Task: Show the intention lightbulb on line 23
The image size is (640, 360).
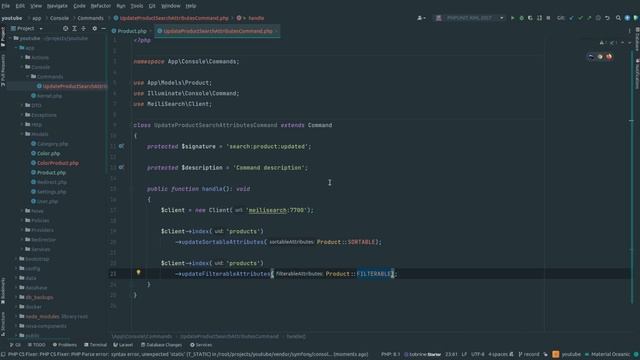Action: (x=138, y=273)
